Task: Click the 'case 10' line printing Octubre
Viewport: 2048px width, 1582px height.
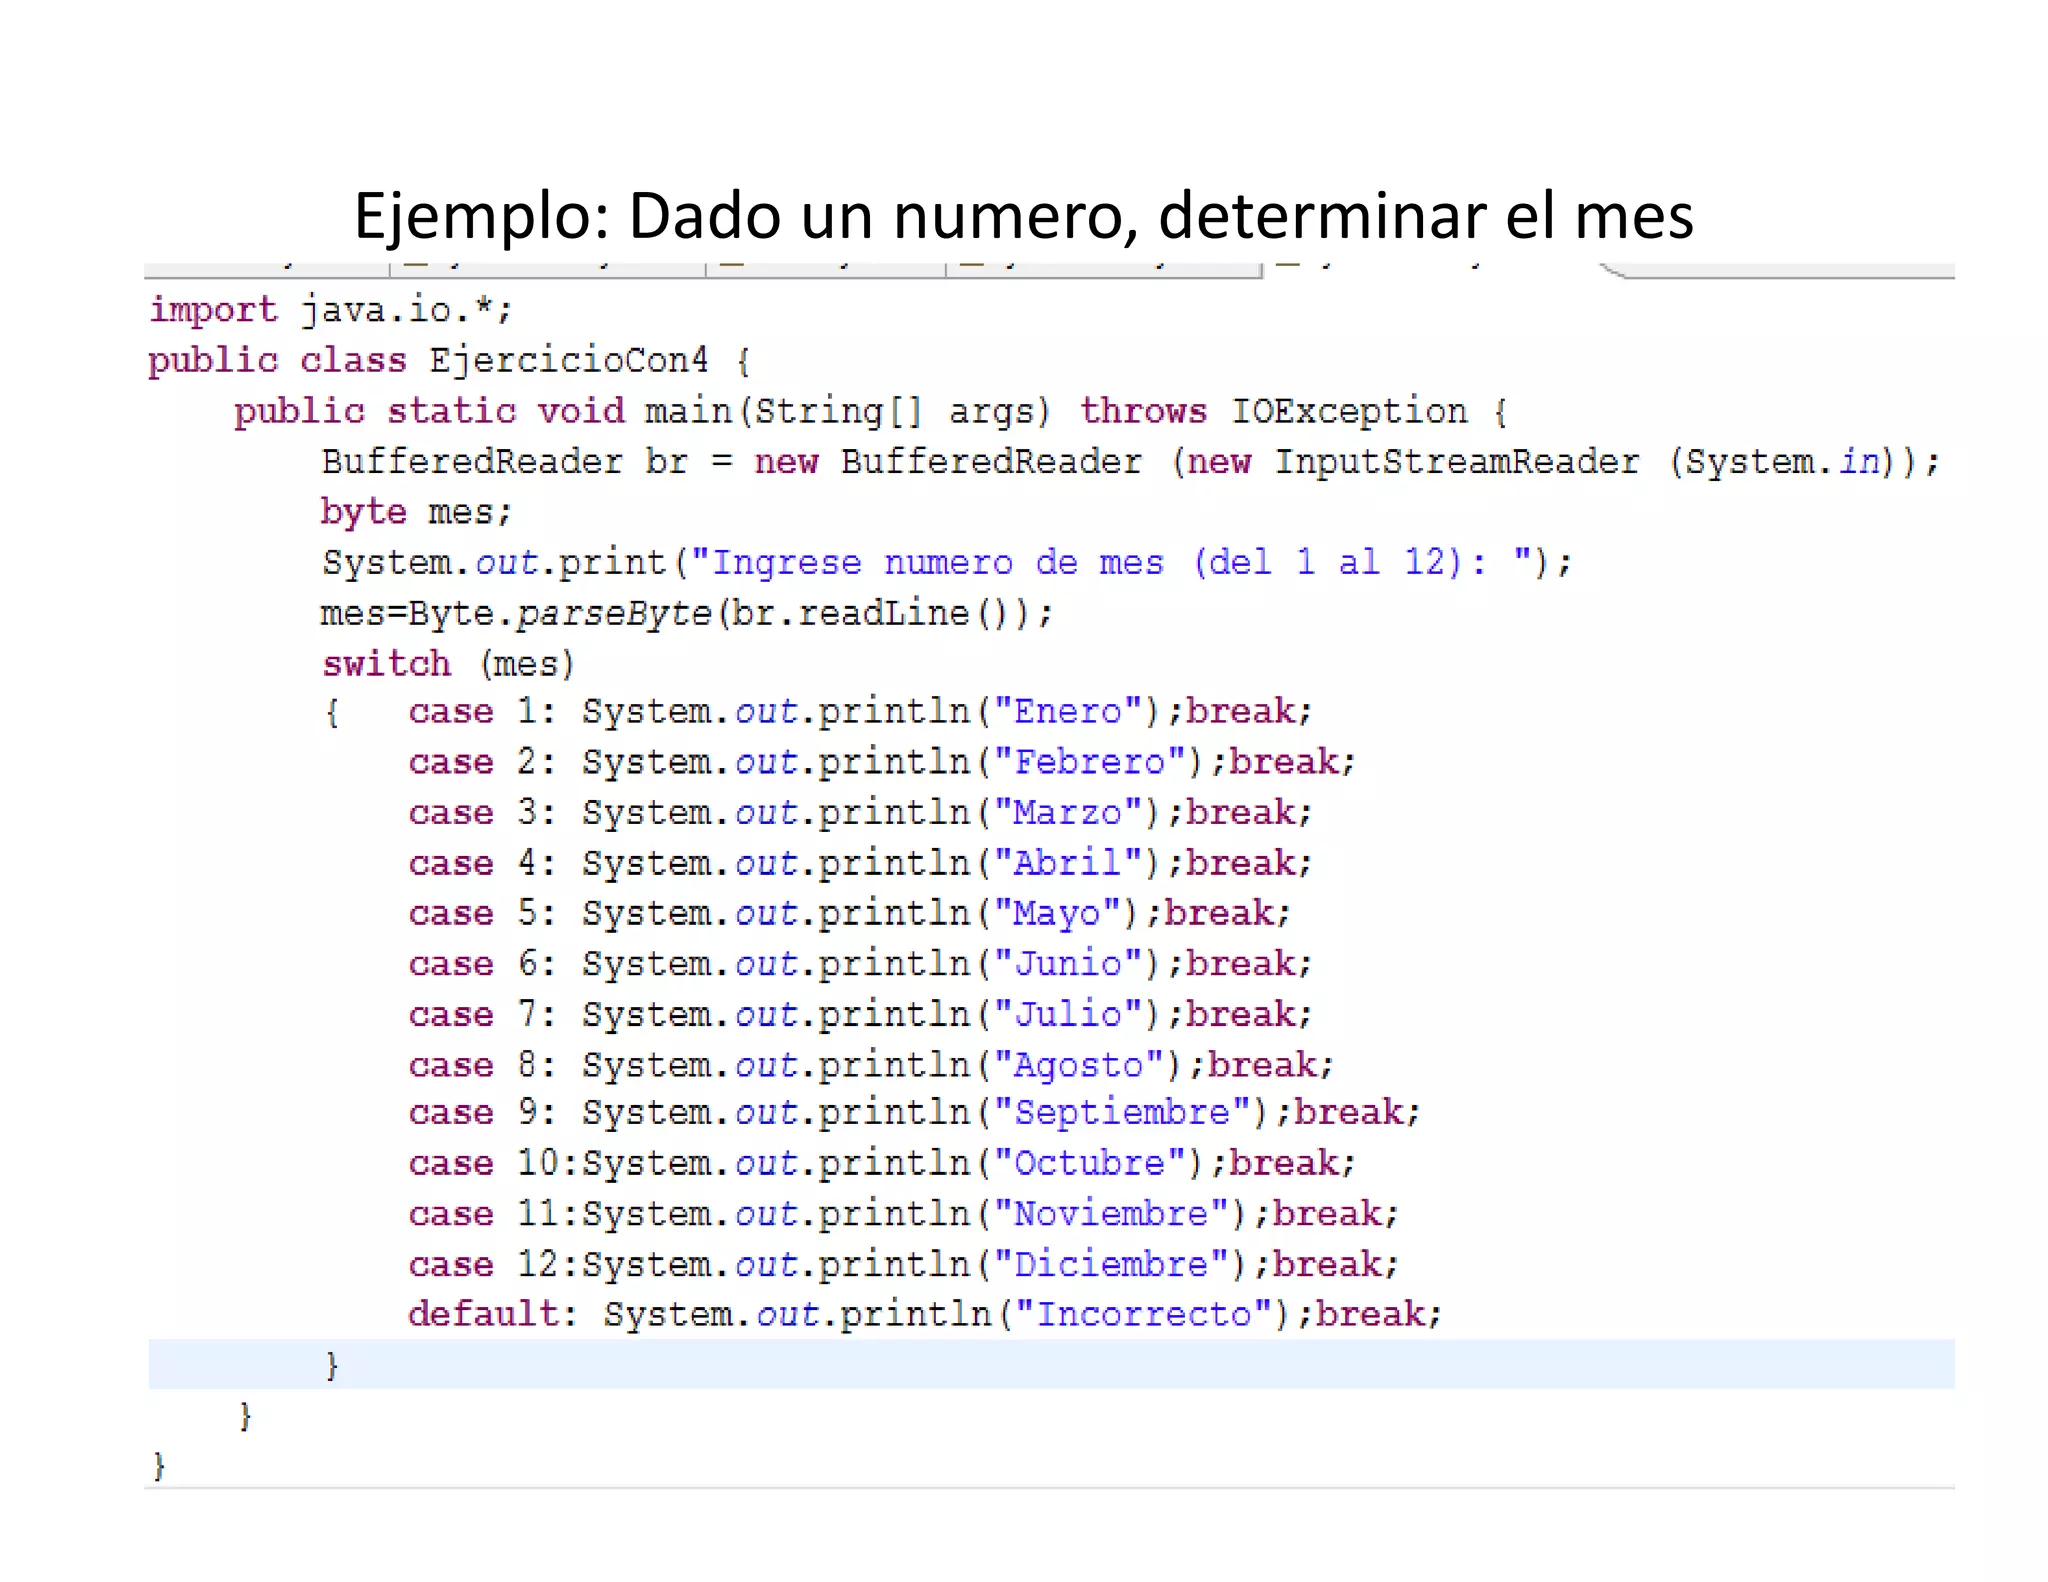Action: (882, 1163)
